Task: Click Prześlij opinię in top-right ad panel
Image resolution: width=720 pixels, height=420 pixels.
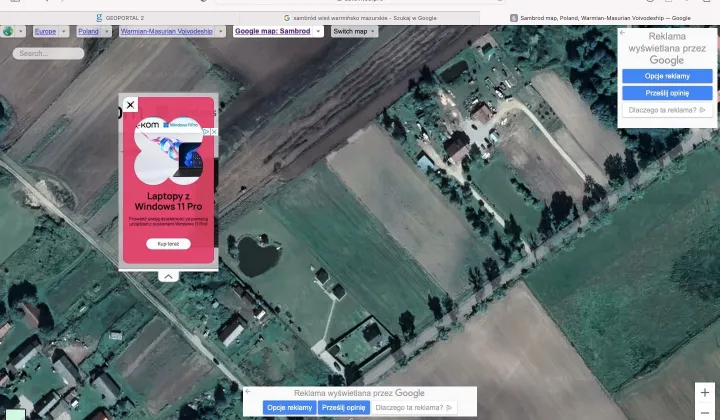Action: point(667,93)
